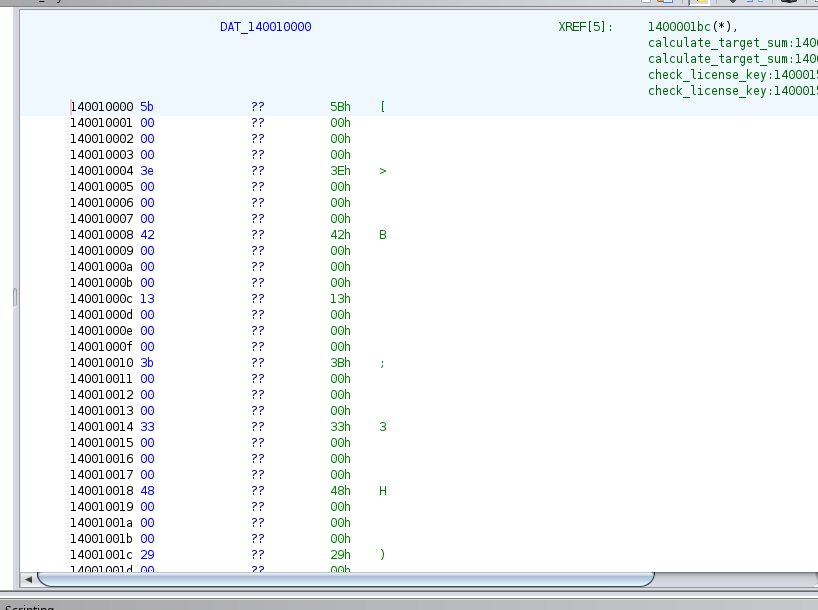Click byte 3b in the listing
The height and width of the screenshot is (610, 818).
(x=147, y=363)
